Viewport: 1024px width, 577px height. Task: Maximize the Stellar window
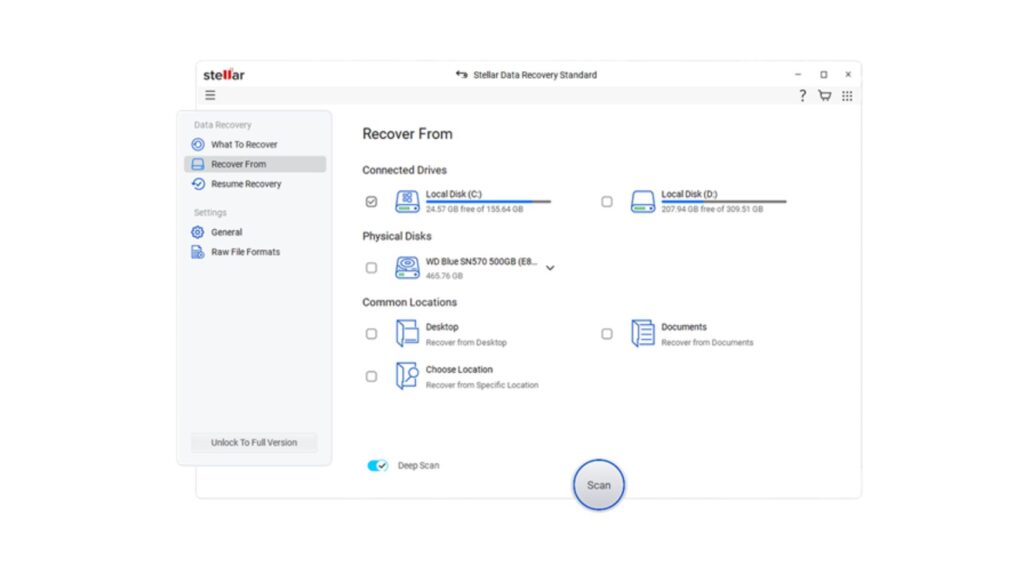coord(824,74)
